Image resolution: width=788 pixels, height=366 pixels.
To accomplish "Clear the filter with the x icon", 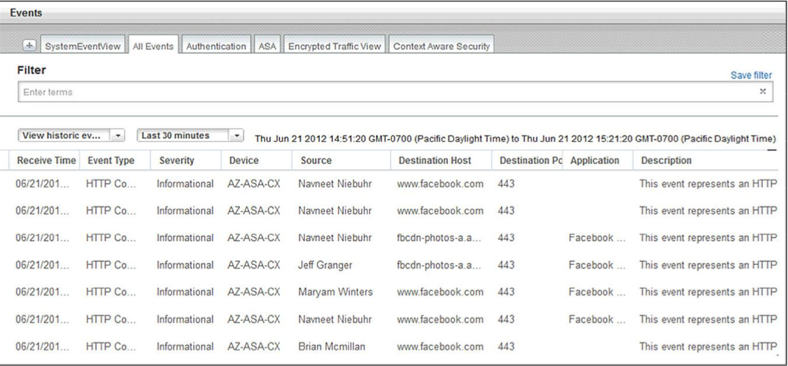I will point(762,92).
